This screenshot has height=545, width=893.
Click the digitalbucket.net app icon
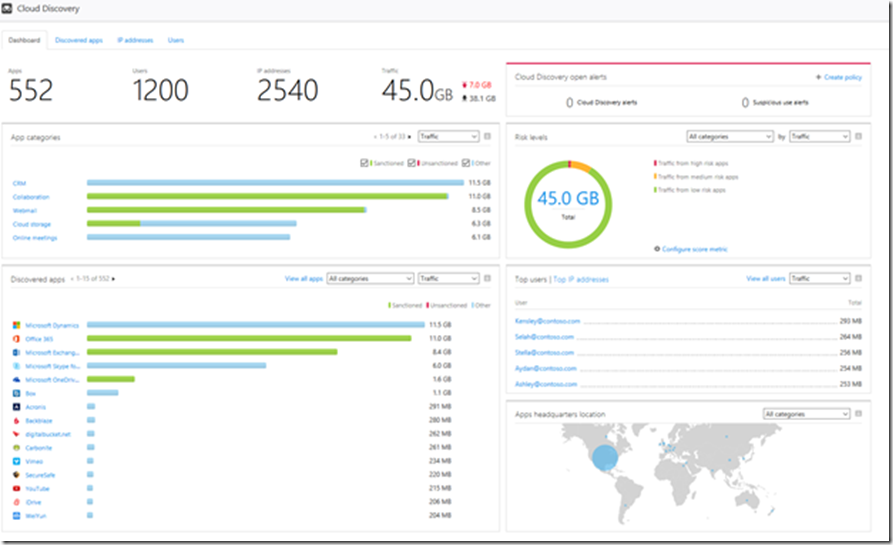tap(17, 434)
